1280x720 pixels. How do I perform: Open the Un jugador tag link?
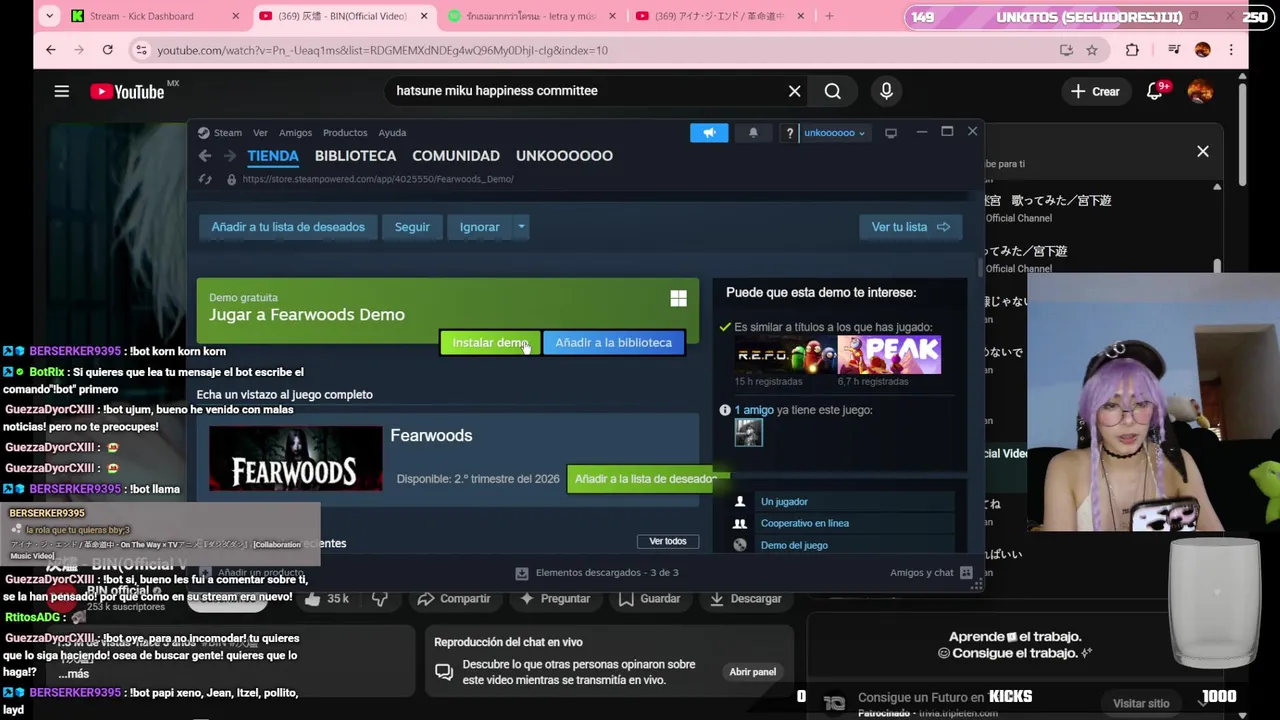(784, 502)
